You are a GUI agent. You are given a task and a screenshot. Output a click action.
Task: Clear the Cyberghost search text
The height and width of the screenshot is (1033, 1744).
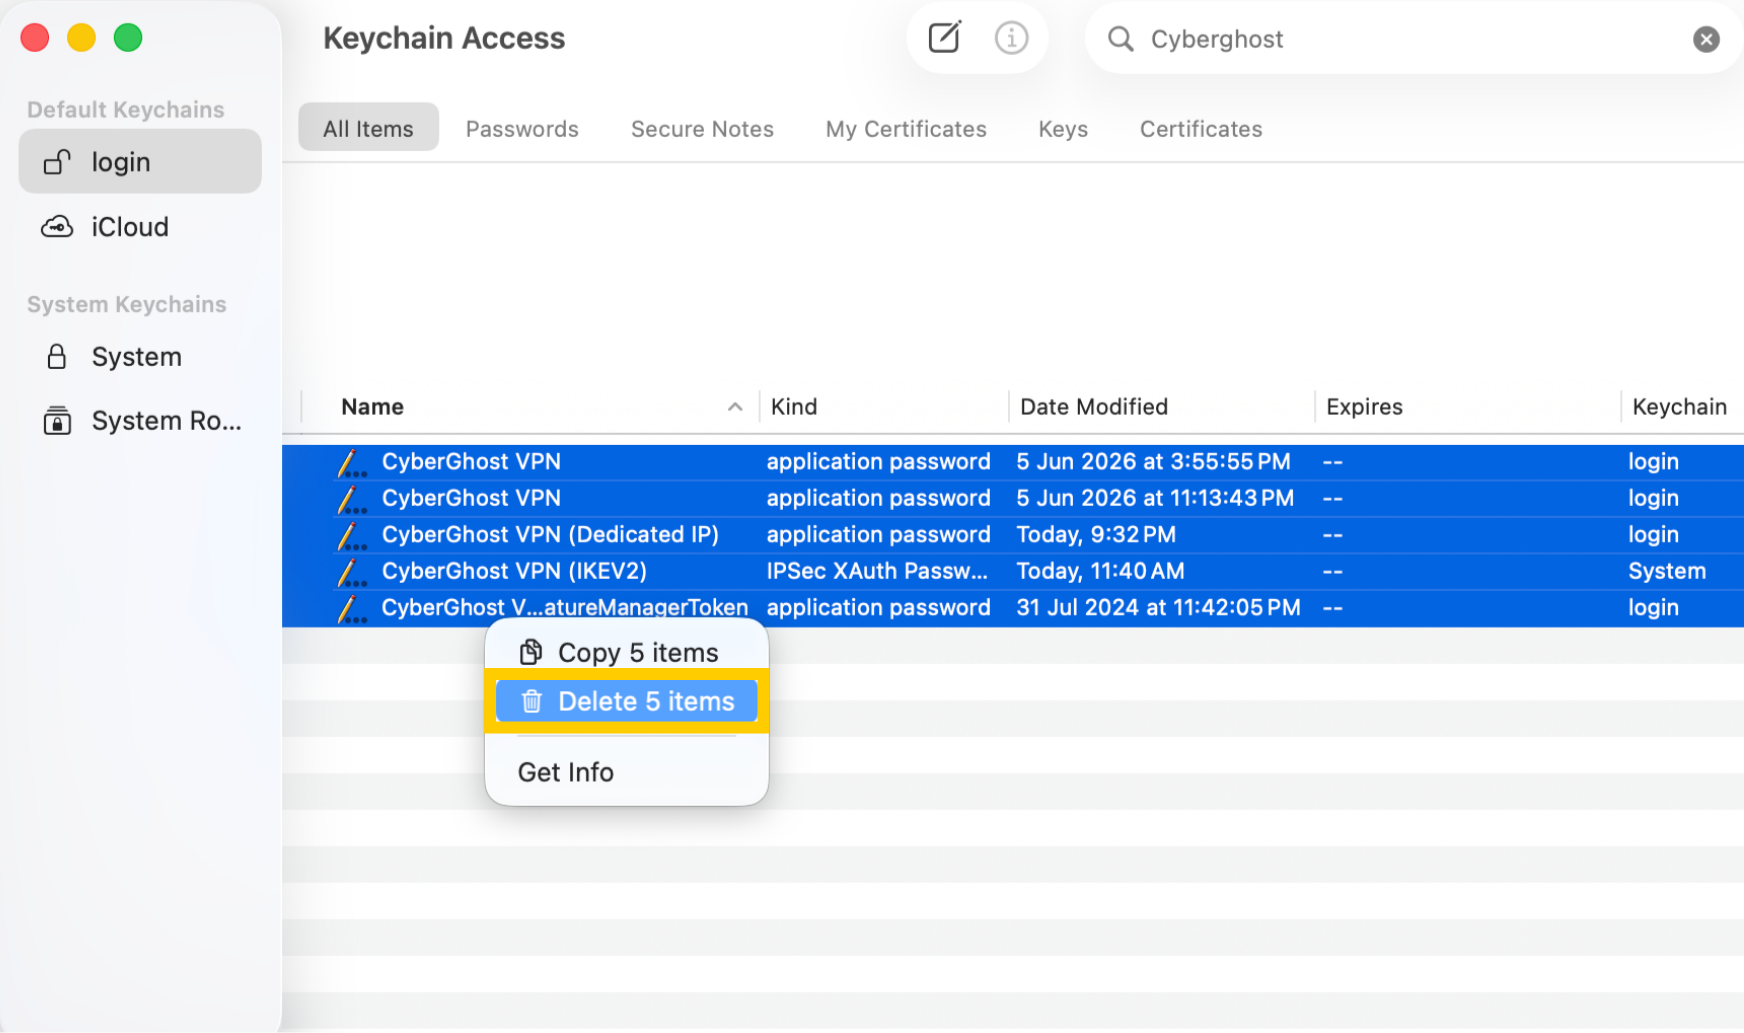coord(1706,39)
